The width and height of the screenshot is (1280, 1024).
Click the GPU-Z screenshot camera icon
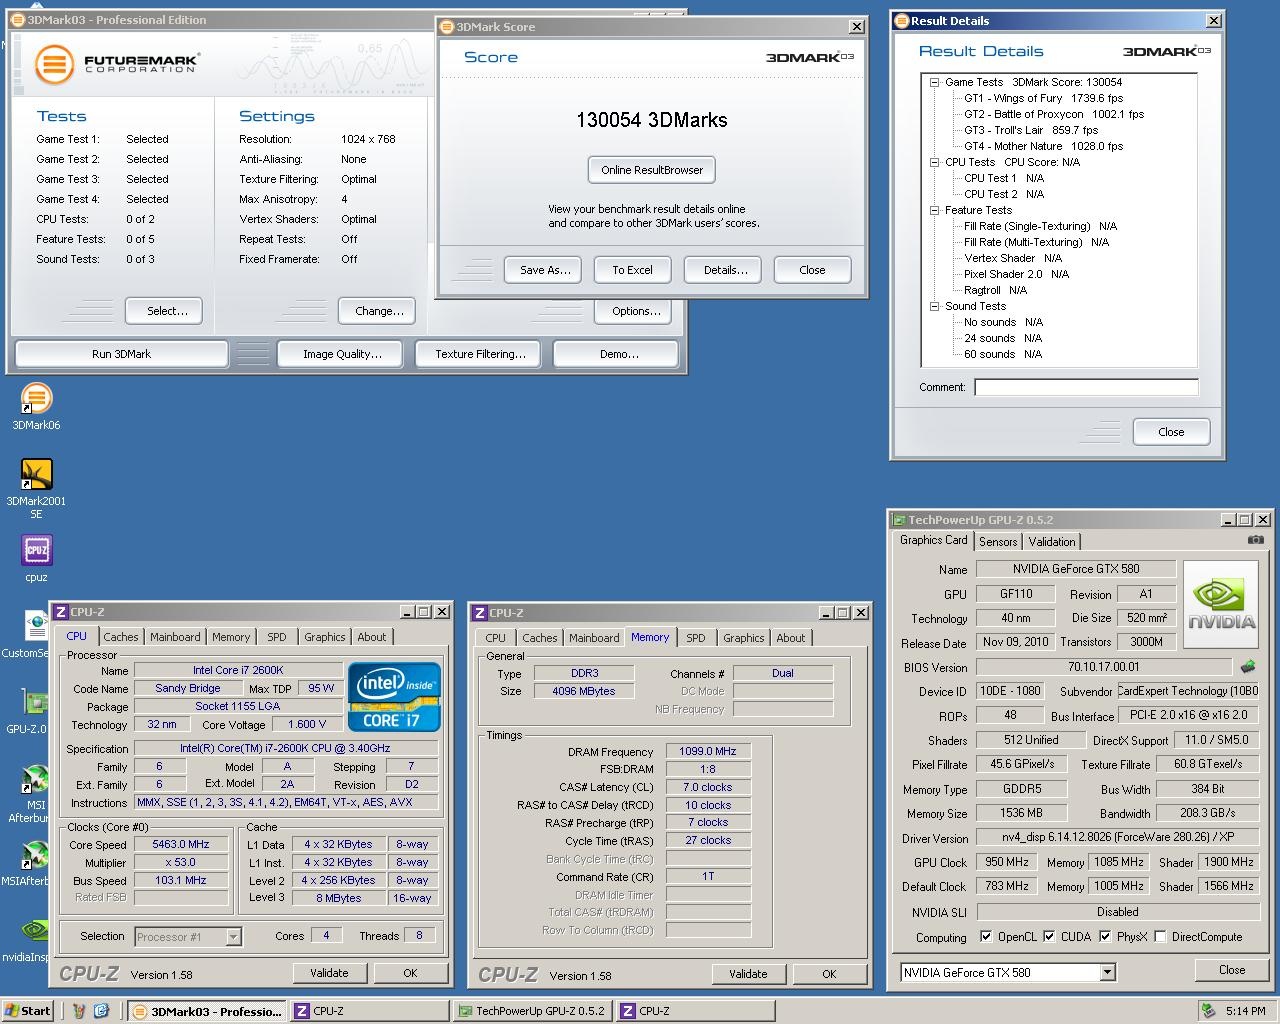(x=1255, y=540)
